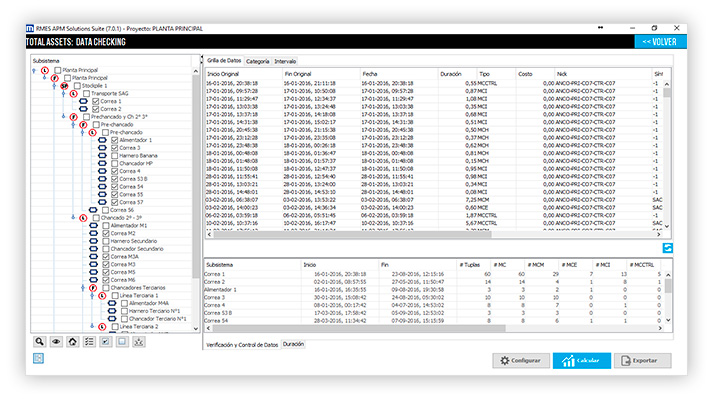This screenshot has height=399, width=716.
Task: Click the horizontal scrollbar of the data grid
Action: coord(352,234)
